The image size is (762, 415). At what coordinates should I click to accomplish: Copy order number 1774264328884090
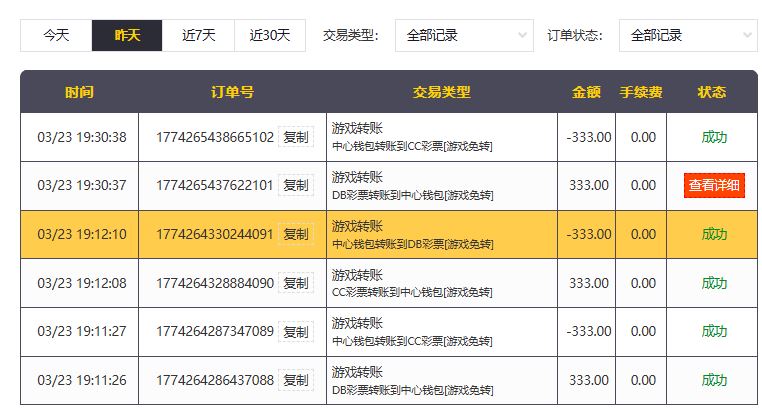(295, 283)
